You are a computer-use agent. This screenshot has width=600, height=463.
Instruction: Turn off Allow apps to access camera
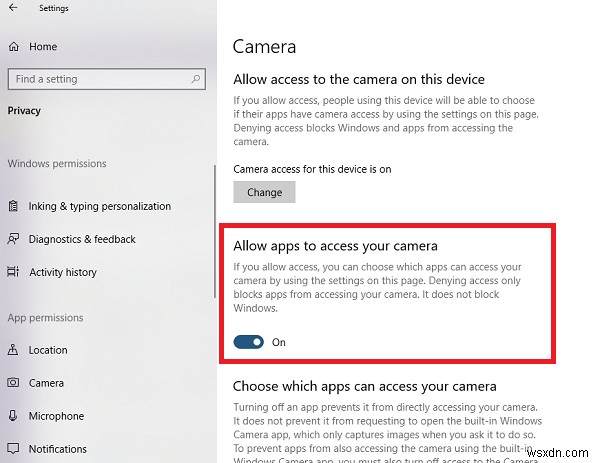click(x=249, y=342)
